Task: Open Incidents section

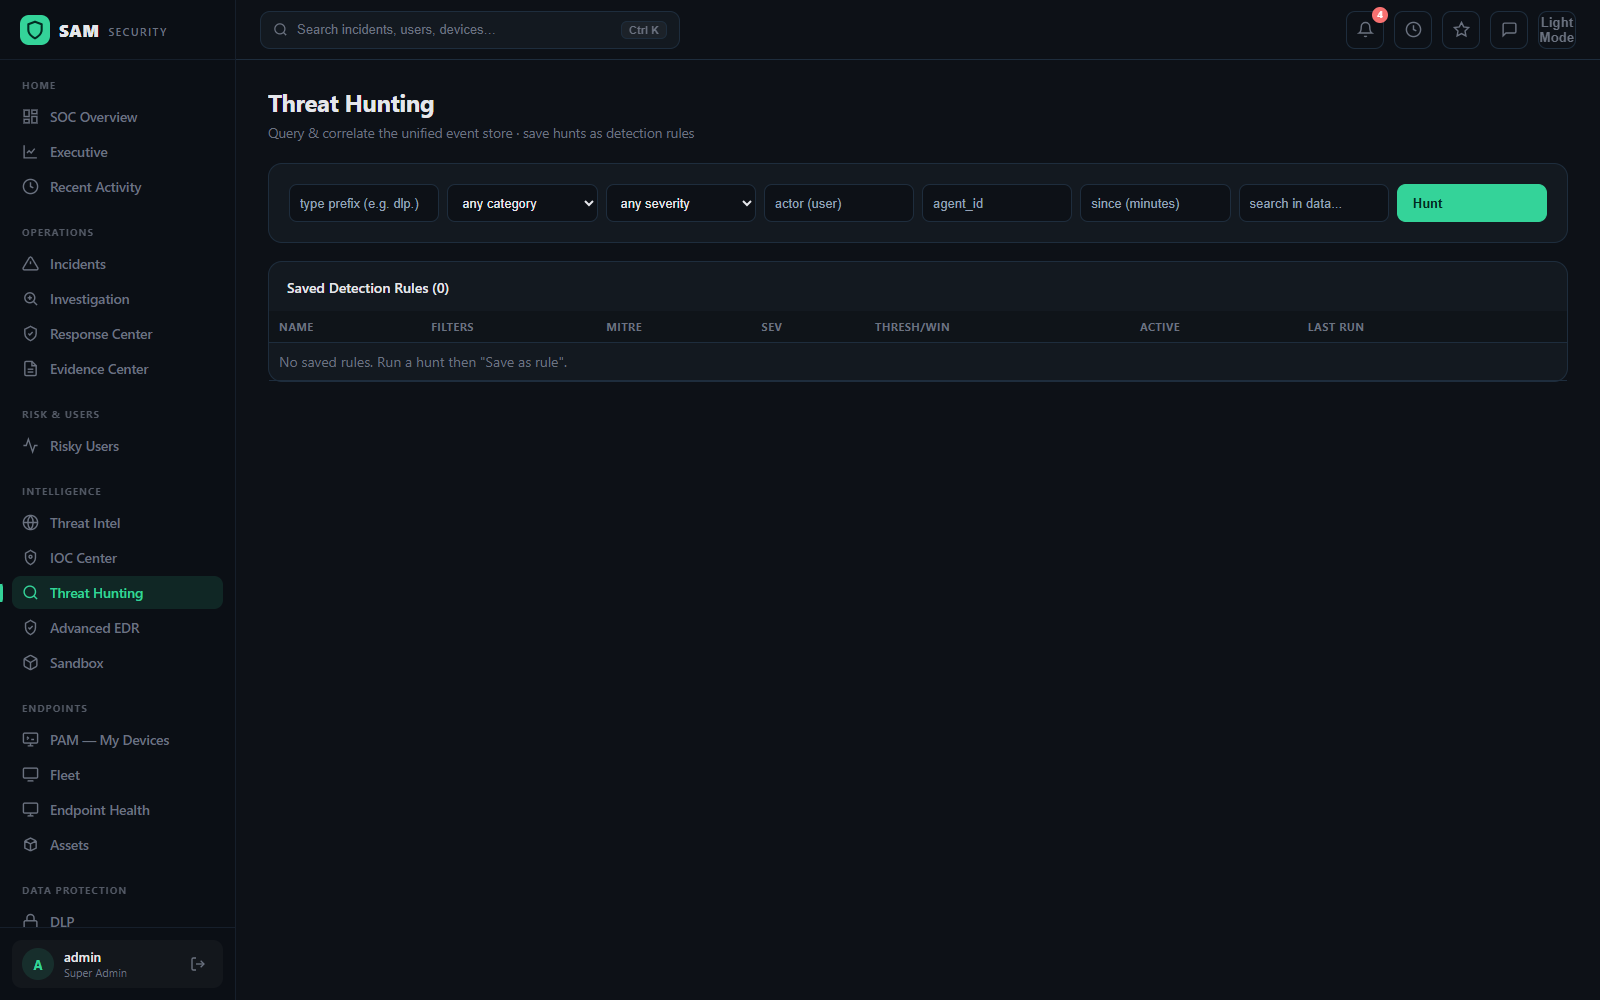Action: click(117, 264)
